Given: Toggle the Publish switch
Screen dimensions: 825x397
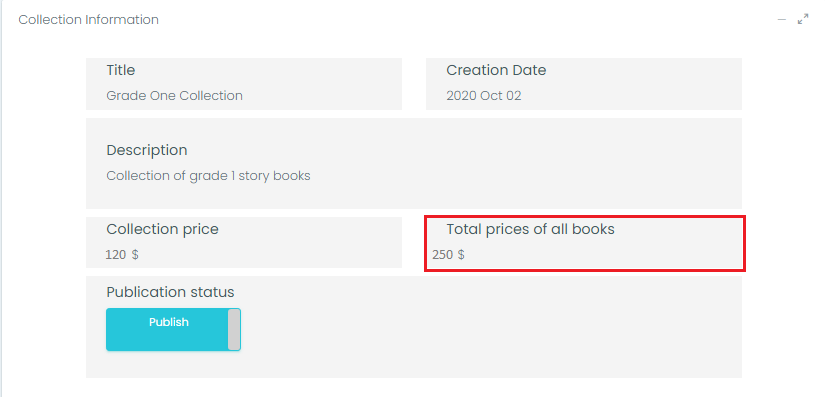Looking at the screenshot, I should coord(173,329).
